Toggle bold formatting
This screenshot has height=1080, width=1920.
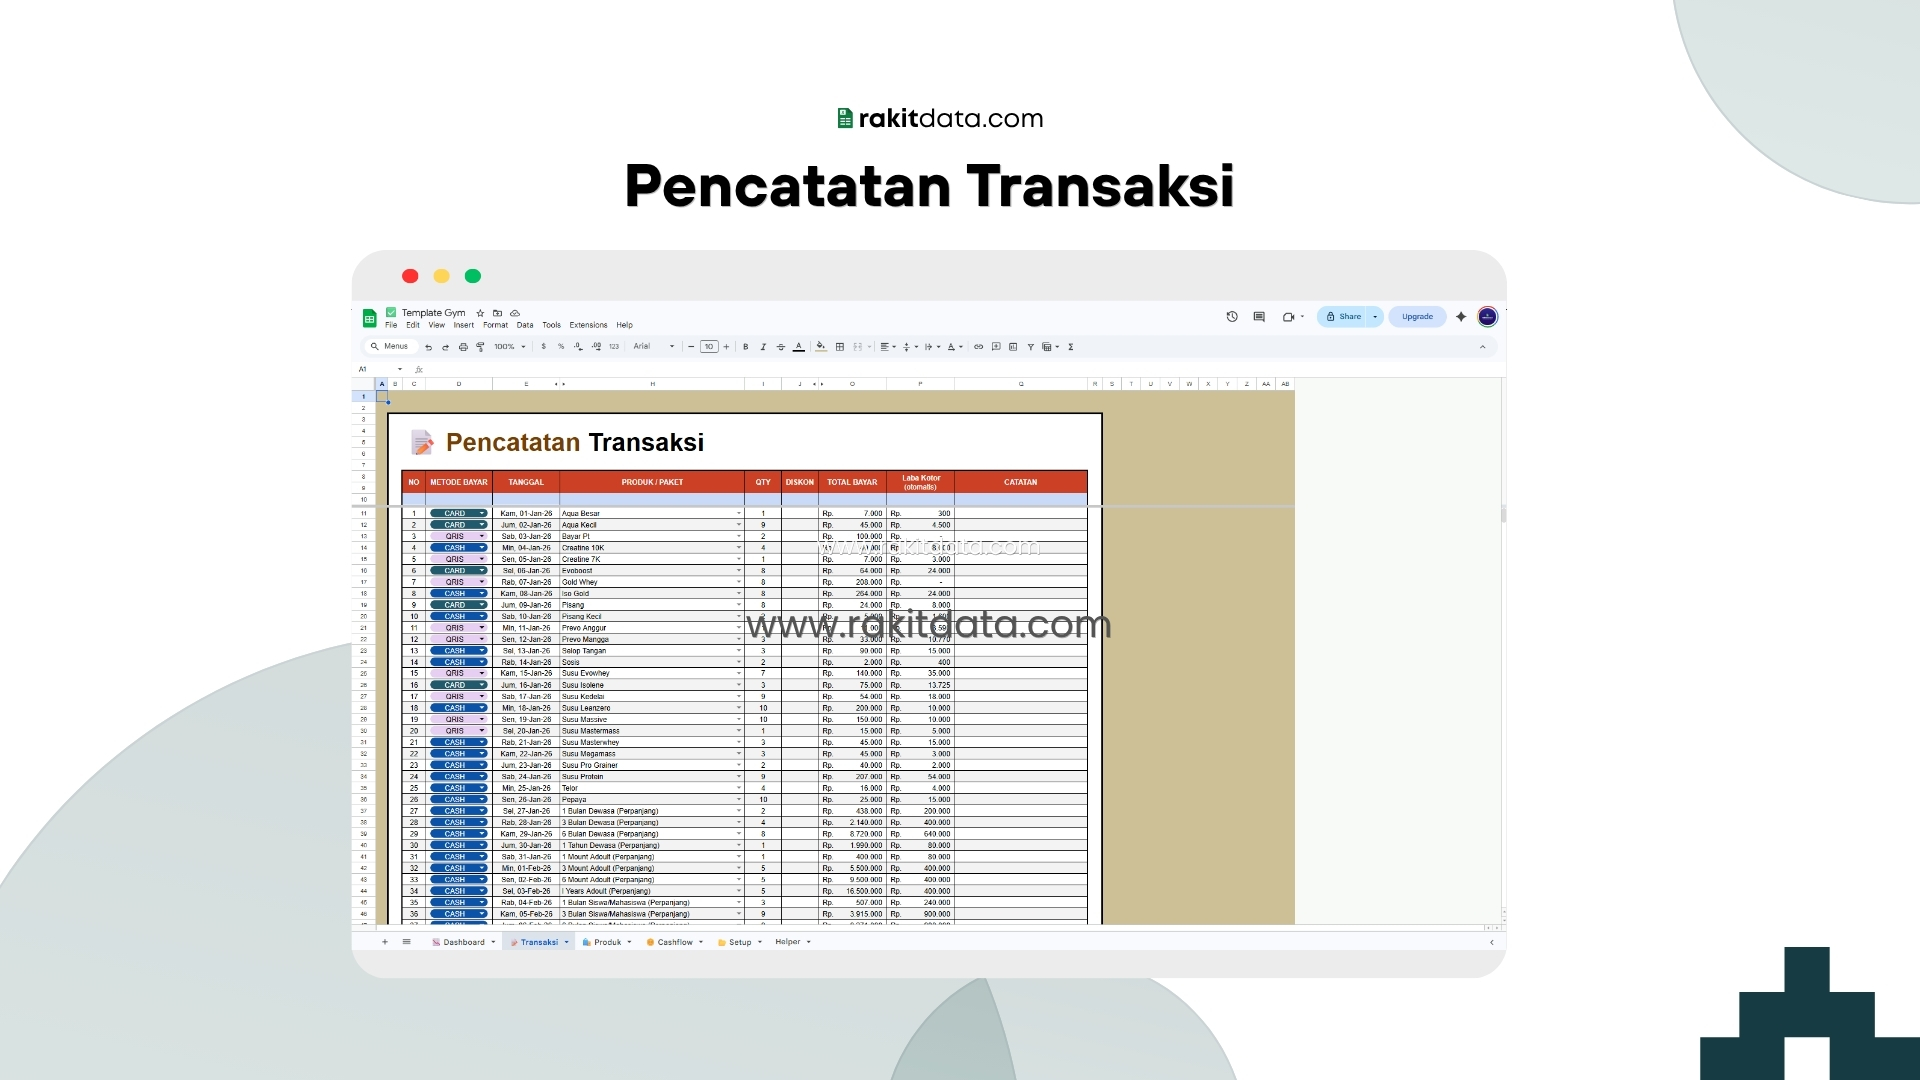(x=745, y=347)
